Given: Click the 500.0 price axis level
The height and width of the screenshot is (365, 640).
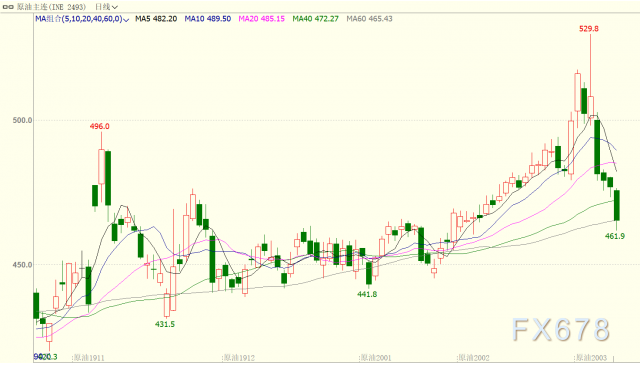Looking at the screenshot, I should point(22,120).
